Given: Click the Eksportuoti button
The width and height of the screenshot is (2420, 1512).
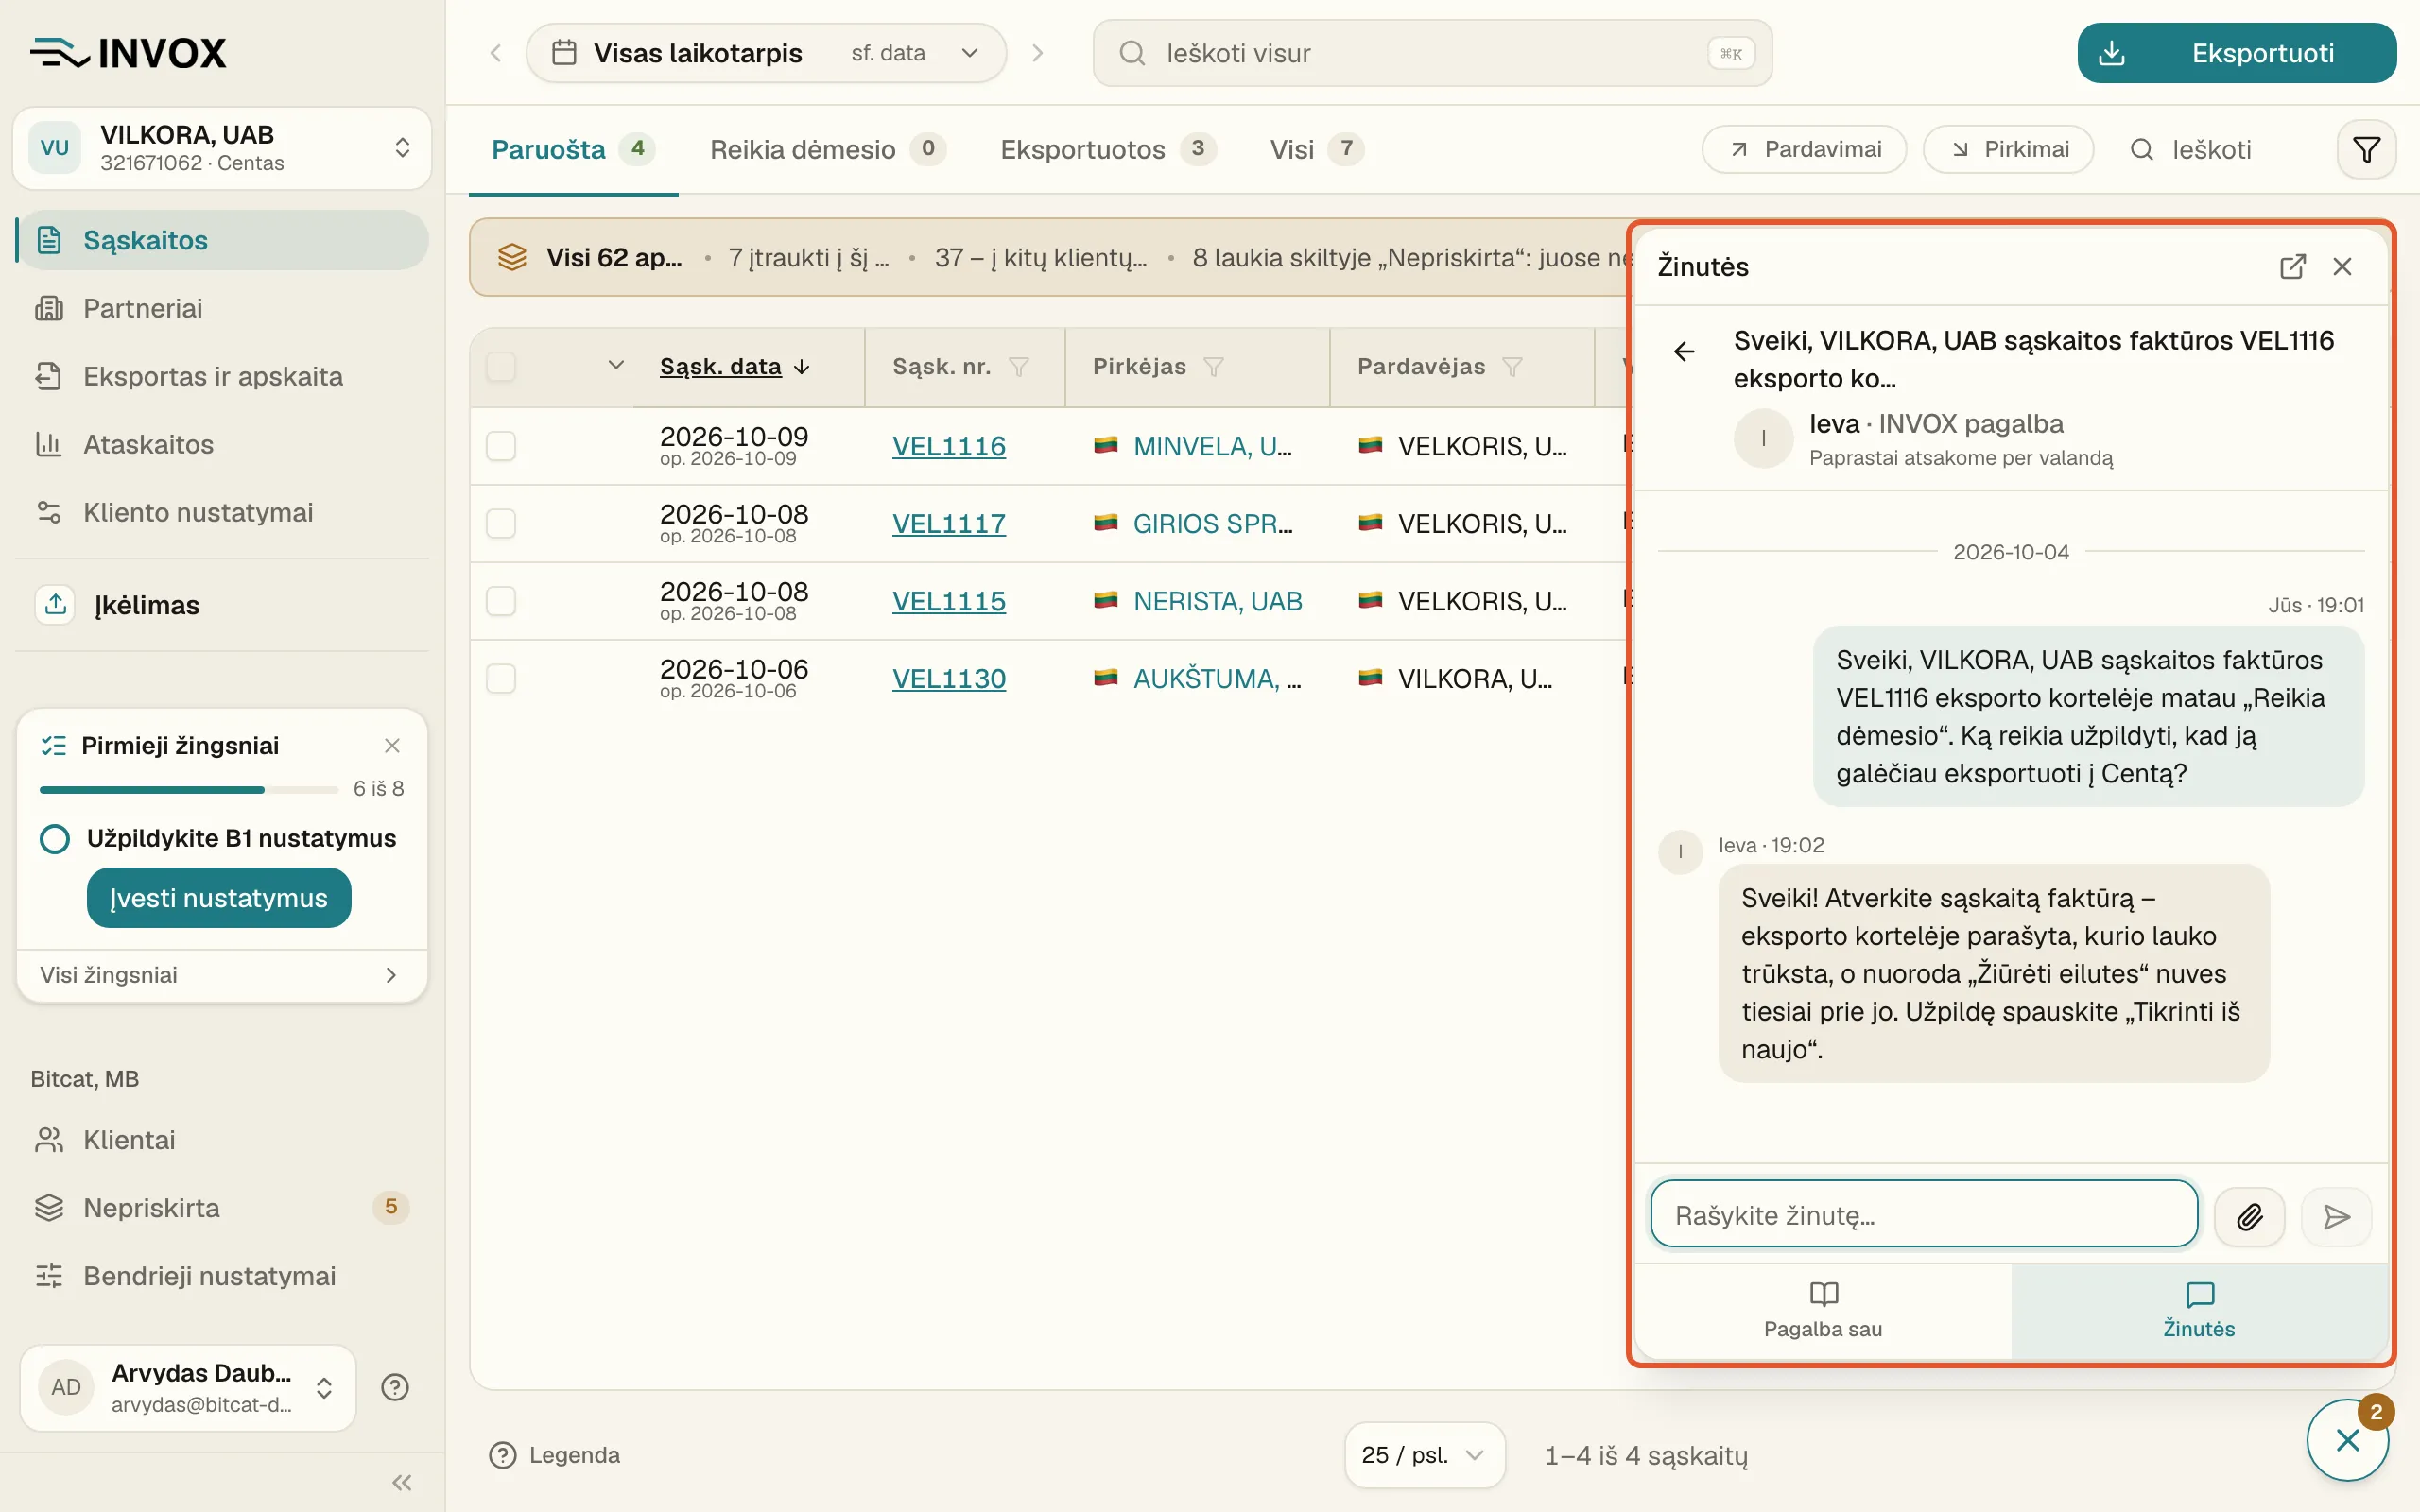Looking at the screenshot, I should 2236,53.
